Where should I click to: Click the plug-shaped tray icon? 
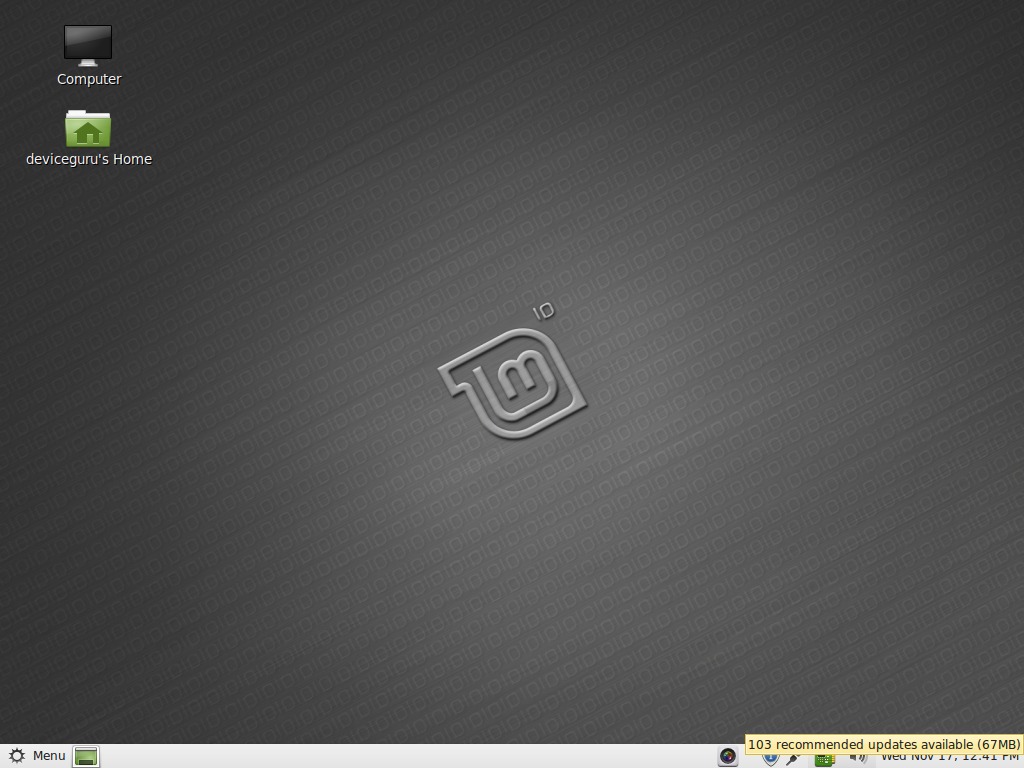pyautogui.click(x=793, y=760)
